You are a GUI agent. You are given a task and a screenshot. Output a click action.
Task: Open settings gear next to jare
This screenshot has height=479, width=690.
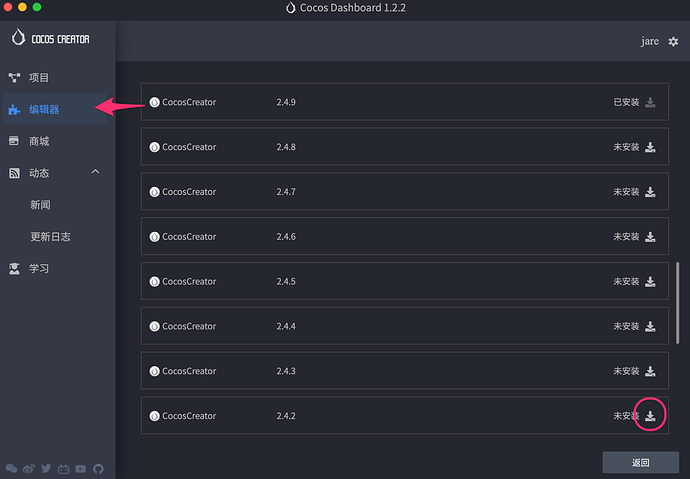[673, 42]
